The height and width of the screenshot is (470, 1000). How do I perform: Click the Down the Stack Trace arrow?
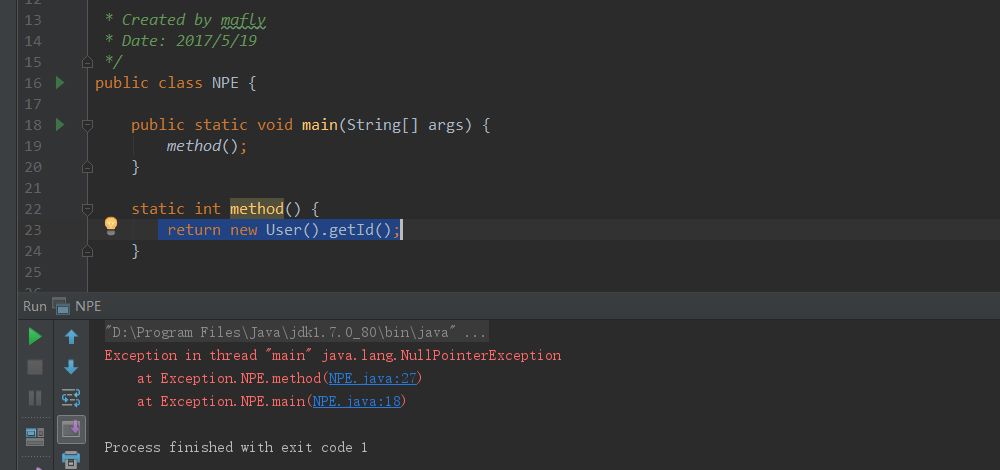tap(71, 367)
